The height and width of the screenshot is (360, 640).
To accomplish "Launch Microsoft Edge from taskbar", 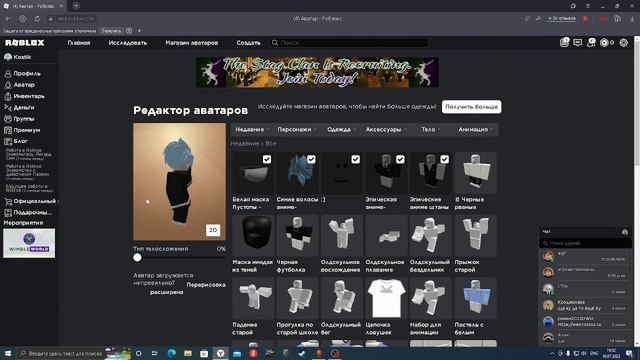I will click(171, 353).
